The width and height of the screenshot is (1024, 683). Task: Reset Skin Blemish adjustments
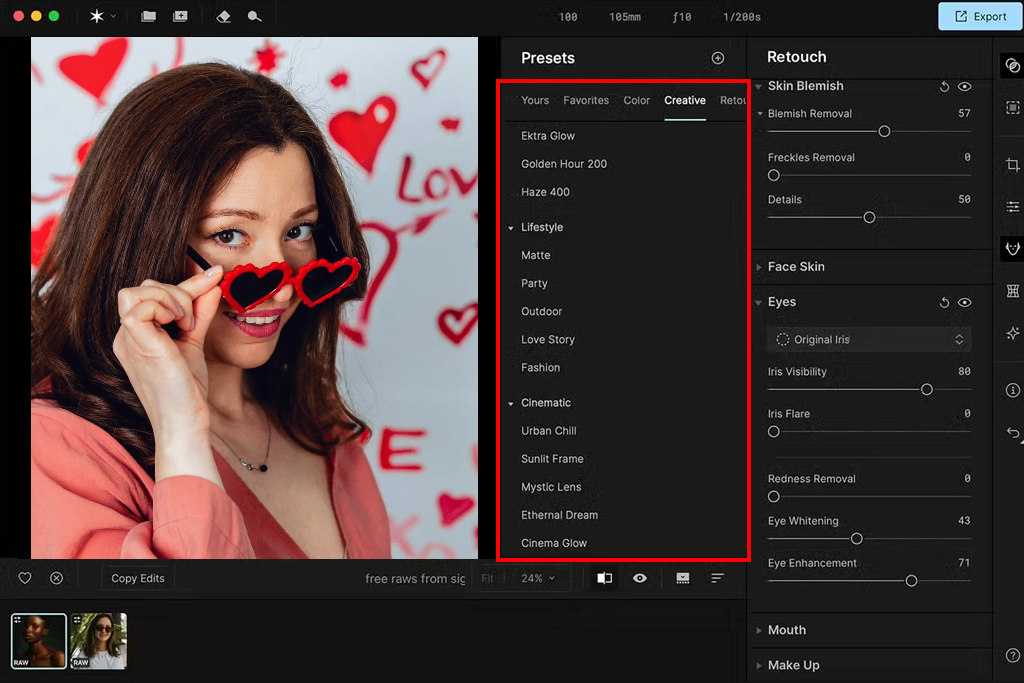tap(944, 86)
